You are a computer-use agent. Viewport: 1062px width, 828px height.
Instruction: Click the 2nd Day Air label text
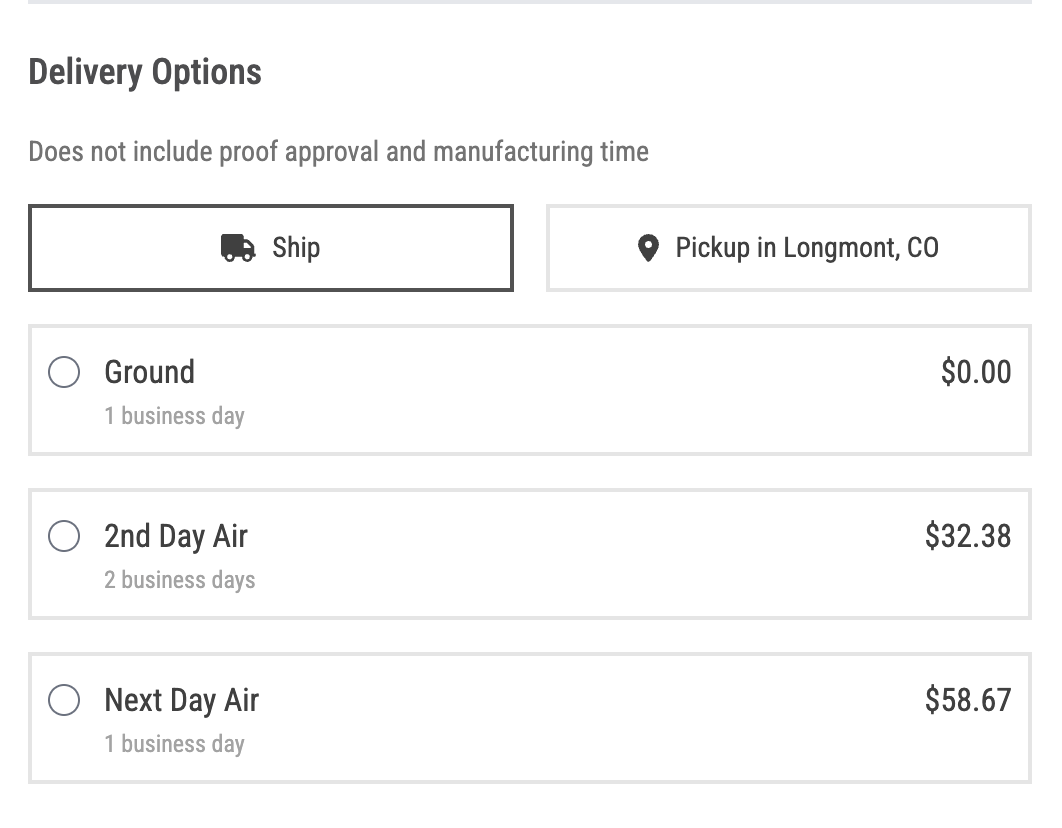pyautogui.click(x=176, y=536)
